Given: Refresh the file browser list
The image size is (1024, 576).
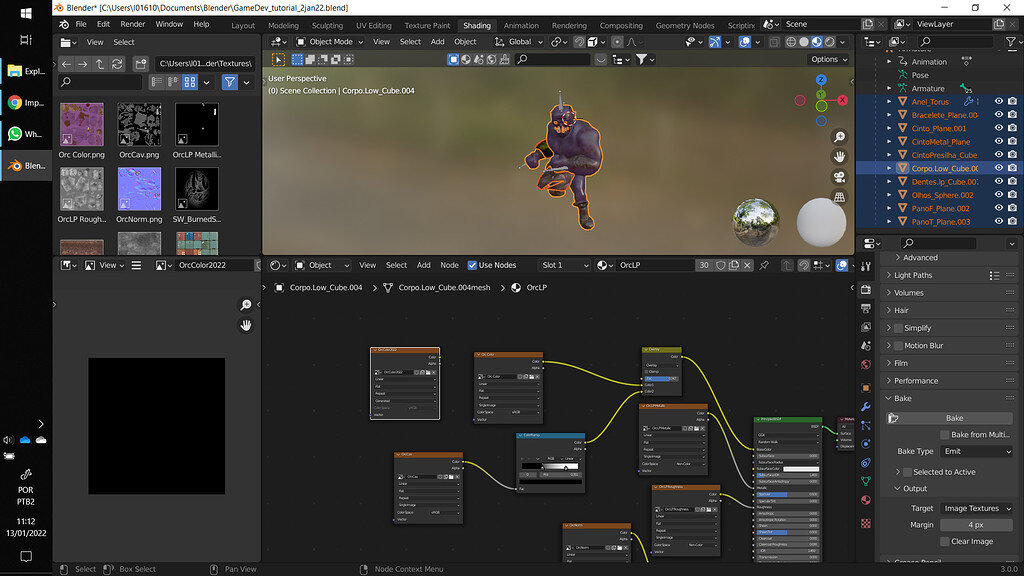Looking at the screenshot, I should (x=117, y=63).
